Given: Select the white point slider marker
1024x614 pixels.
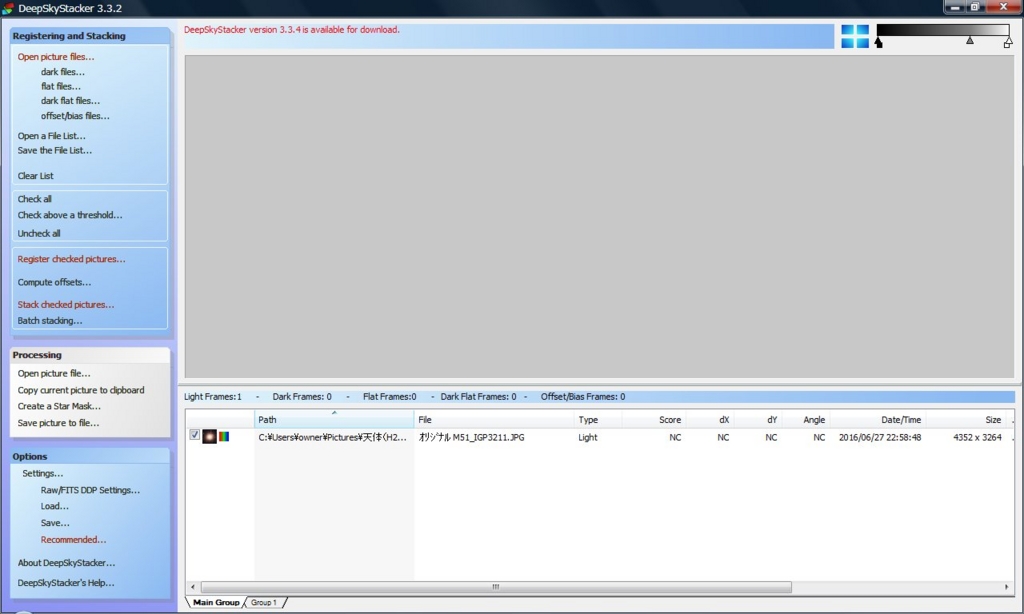Looking at the screenshot, I should pos(1008,42).
